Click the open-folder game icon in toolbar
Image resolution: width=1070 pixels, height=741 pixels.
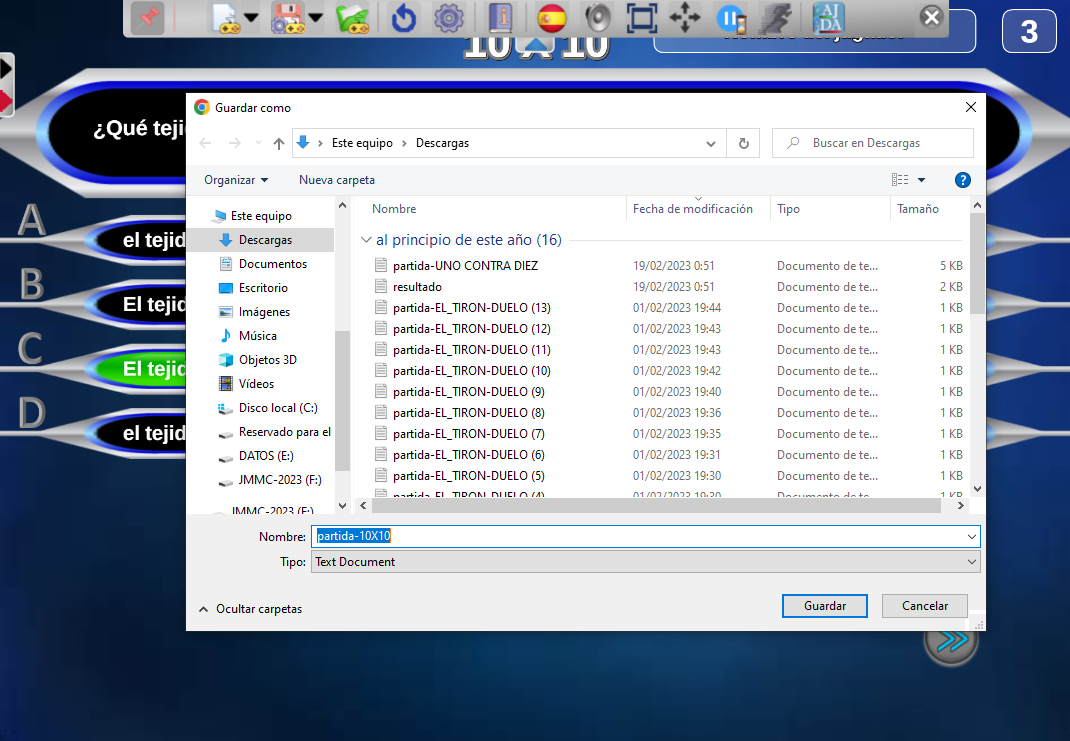click(x=354, y=18)
